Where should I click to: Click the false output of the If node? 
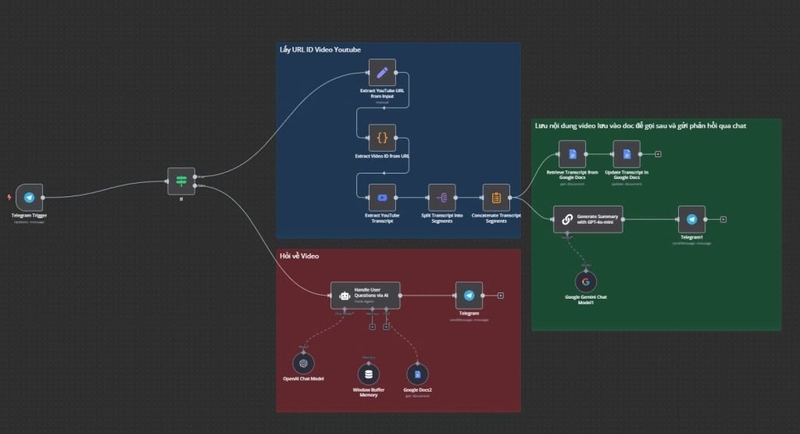195,186
